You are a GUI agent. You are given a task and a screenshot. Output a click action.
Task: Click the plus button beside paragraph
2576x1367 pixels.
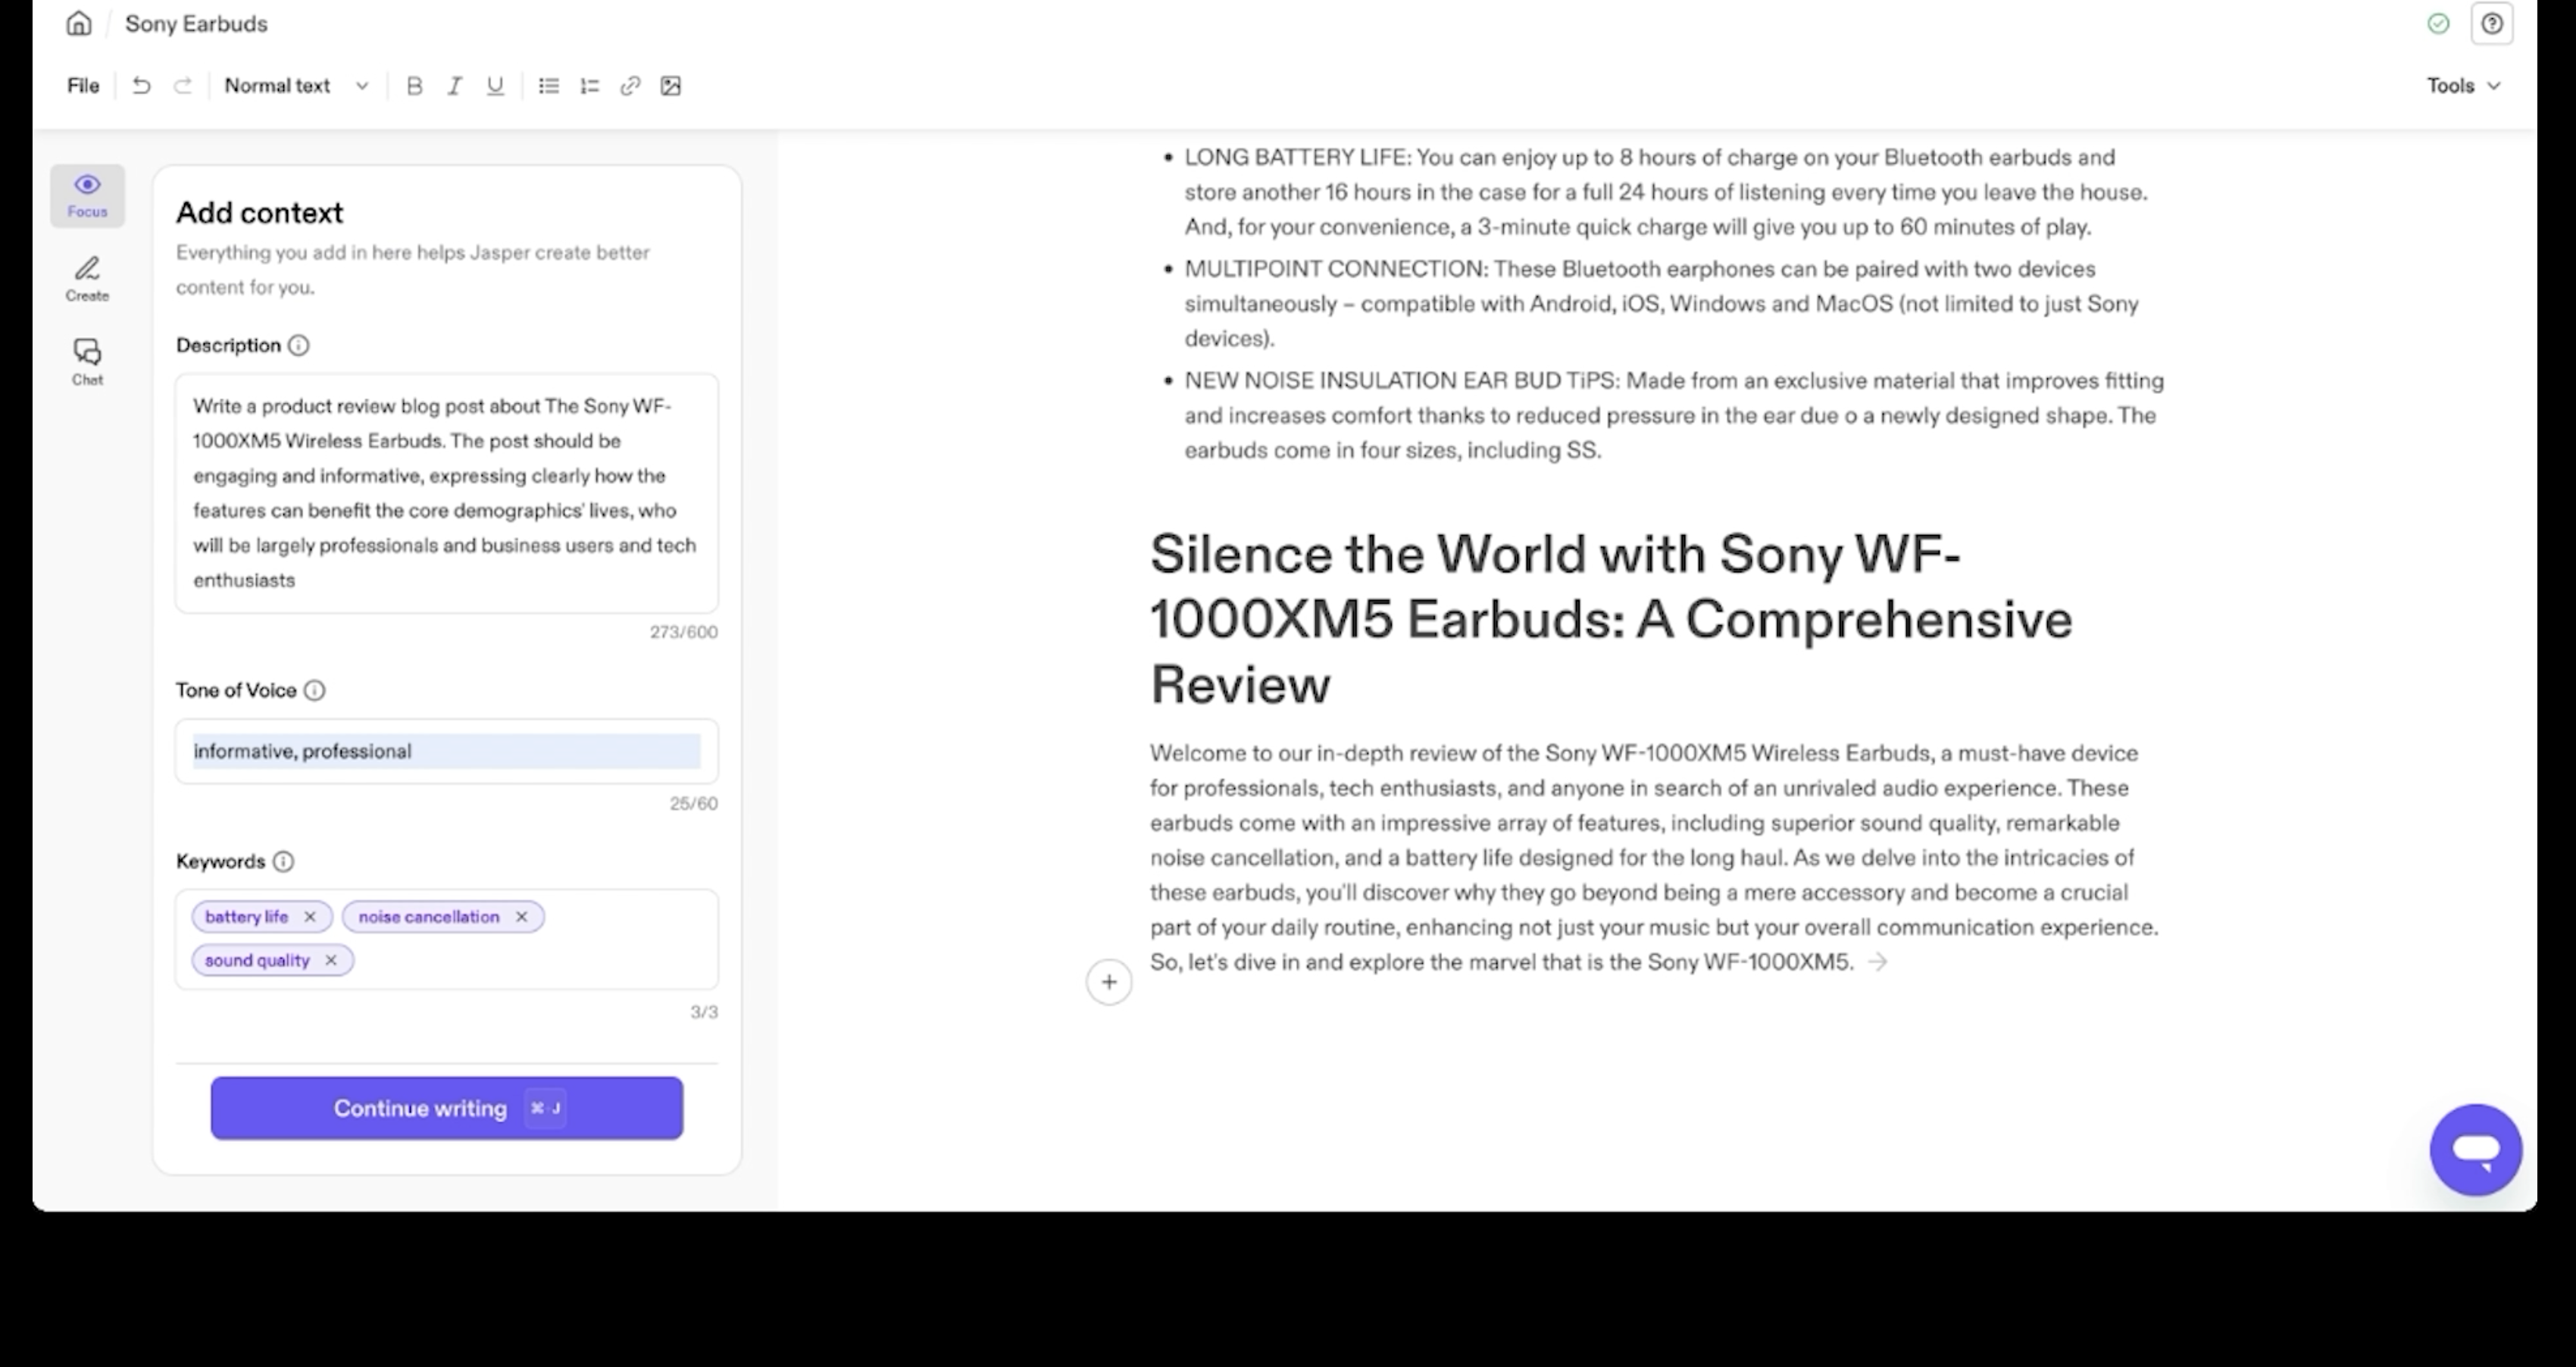tap(1108, 982)
